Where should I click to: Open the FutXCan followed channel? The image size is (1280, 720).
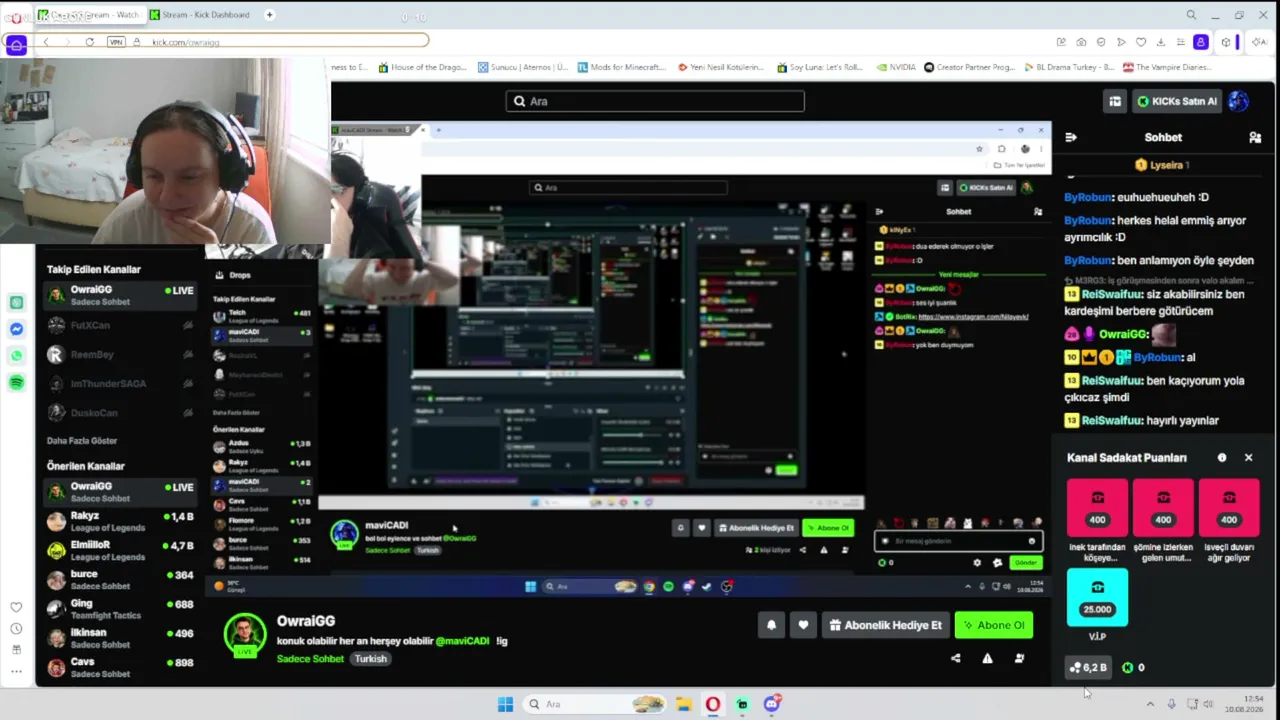pyautogui.click(x=120, y=325)
